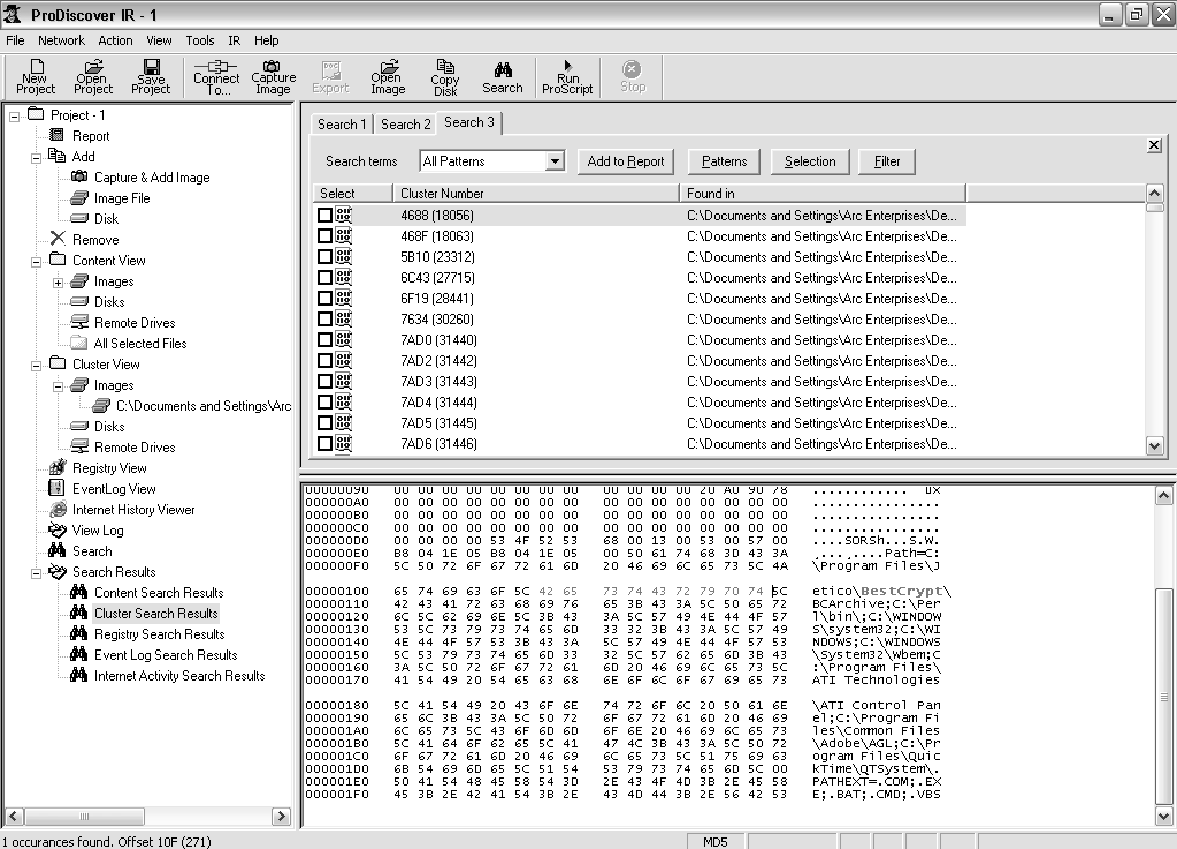Click the Connect To toolbar icon

[216, 77]
